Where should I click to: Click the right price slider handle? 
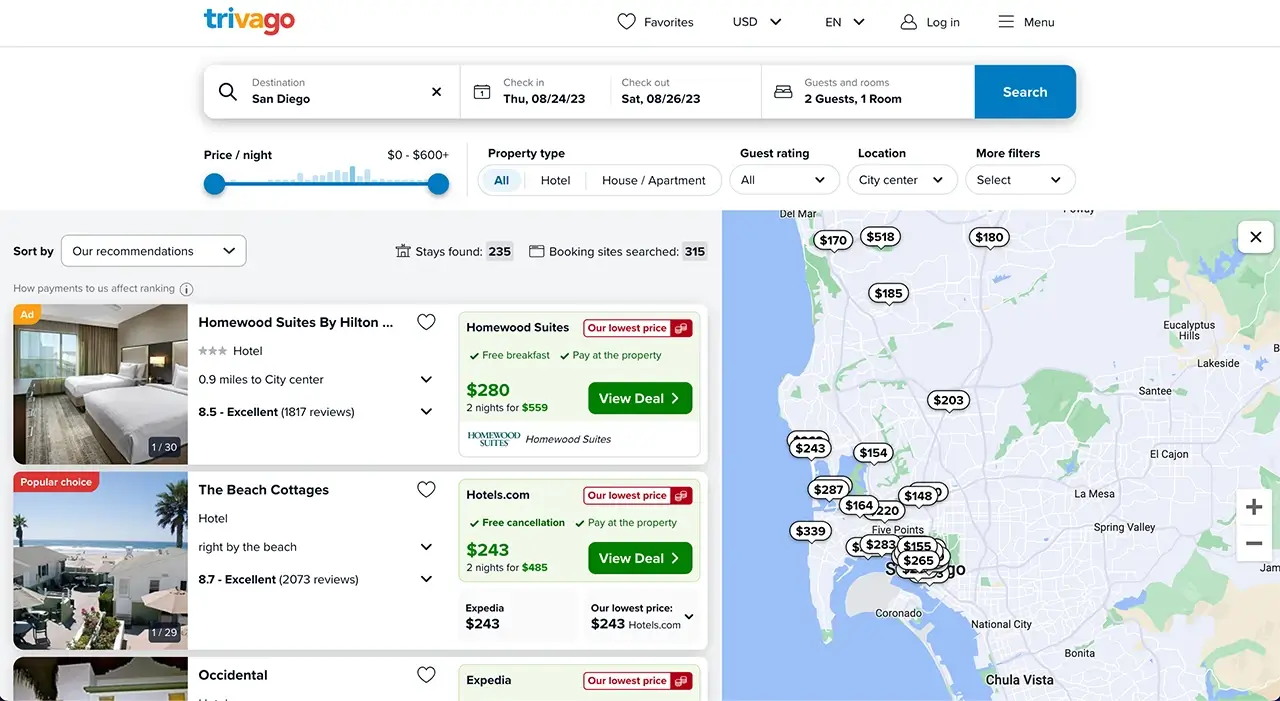coord(438,184)
